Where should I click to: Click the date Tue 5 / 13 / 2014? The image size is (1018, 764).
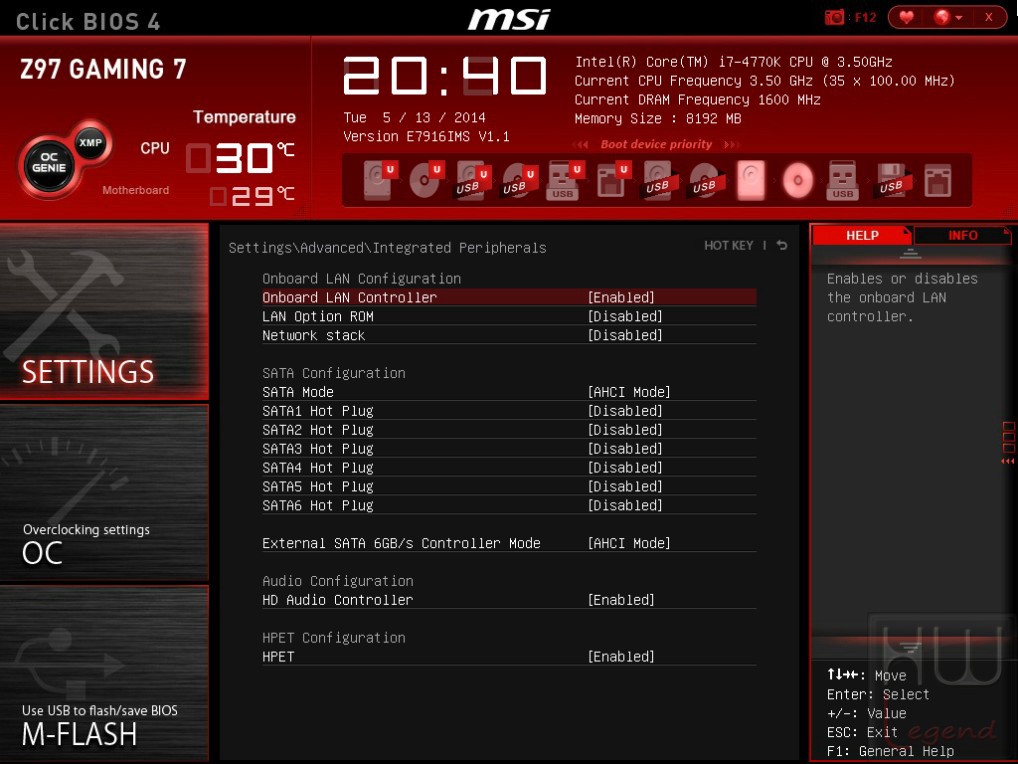[414, 117]
